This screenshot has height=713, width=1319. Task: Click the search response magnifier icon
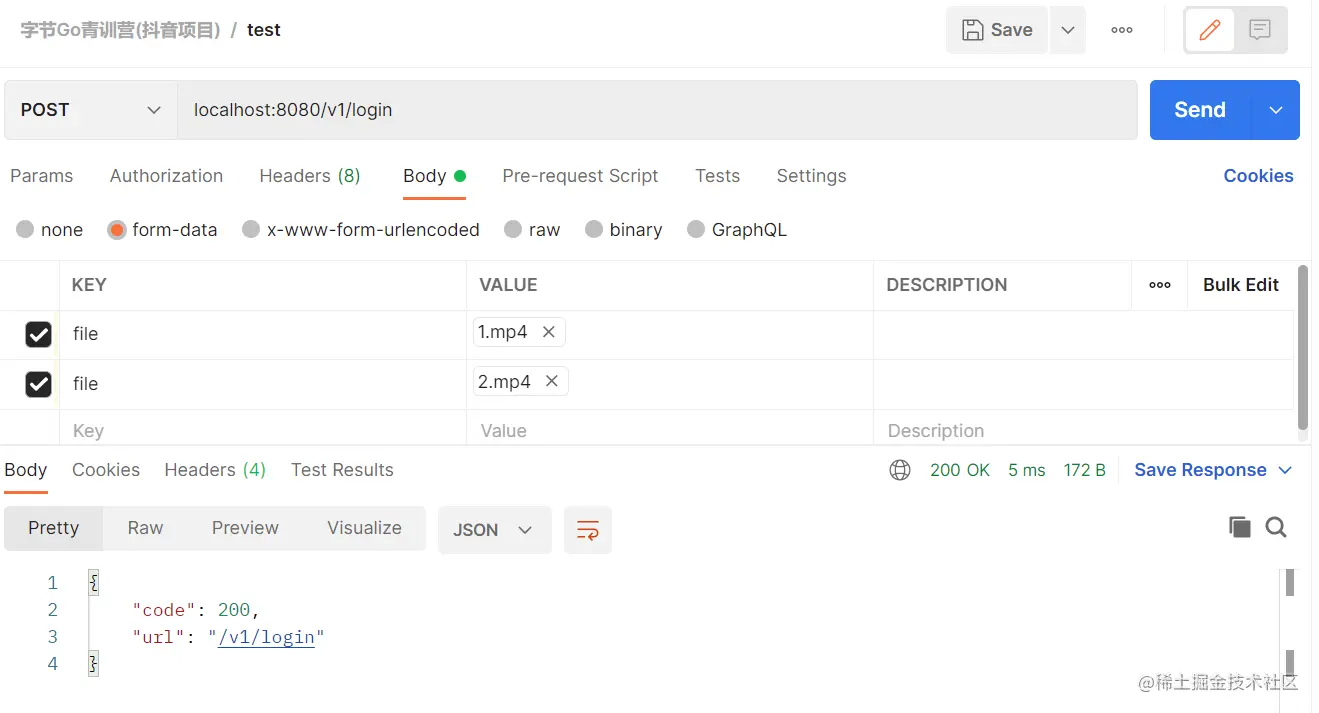coord(1276,527)
